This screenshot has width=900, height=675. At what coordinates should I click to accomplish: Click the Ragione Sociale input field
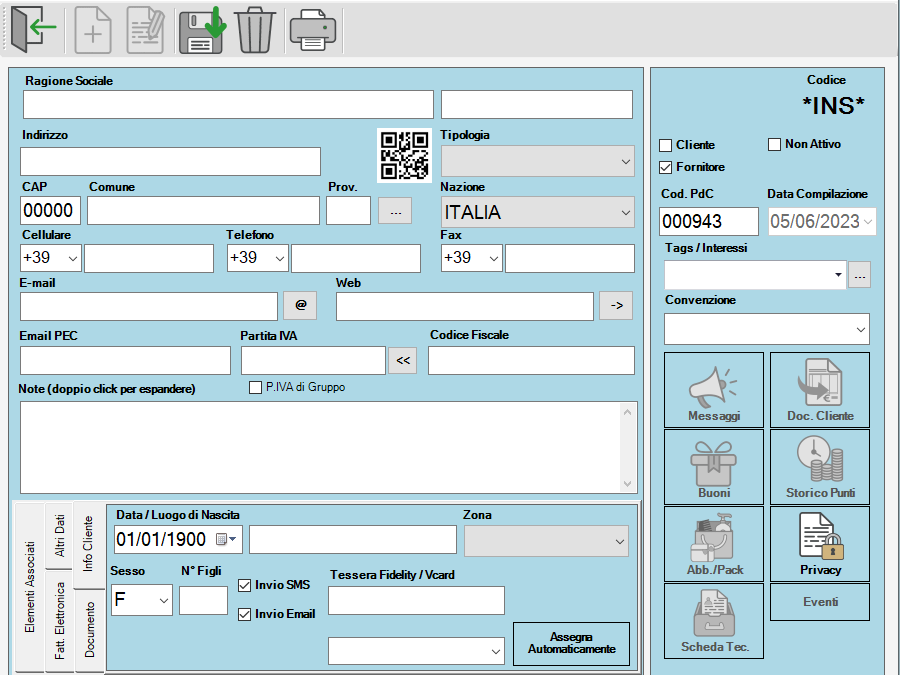(x=228, y=105)
